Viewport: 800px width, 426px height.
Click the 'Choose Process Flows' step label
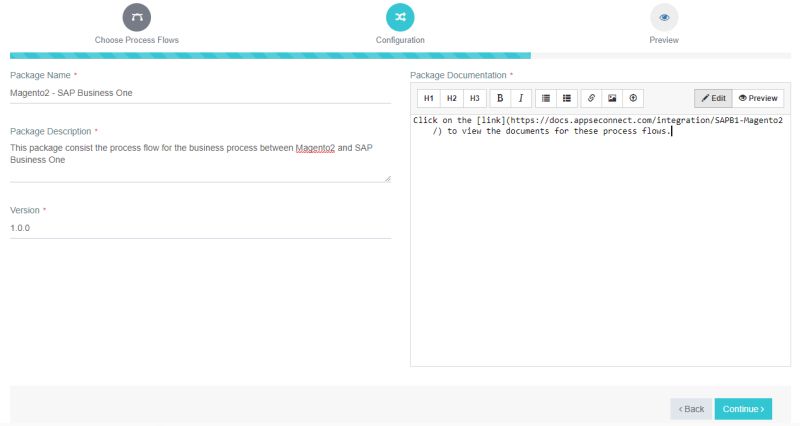(x=137, y=40)
